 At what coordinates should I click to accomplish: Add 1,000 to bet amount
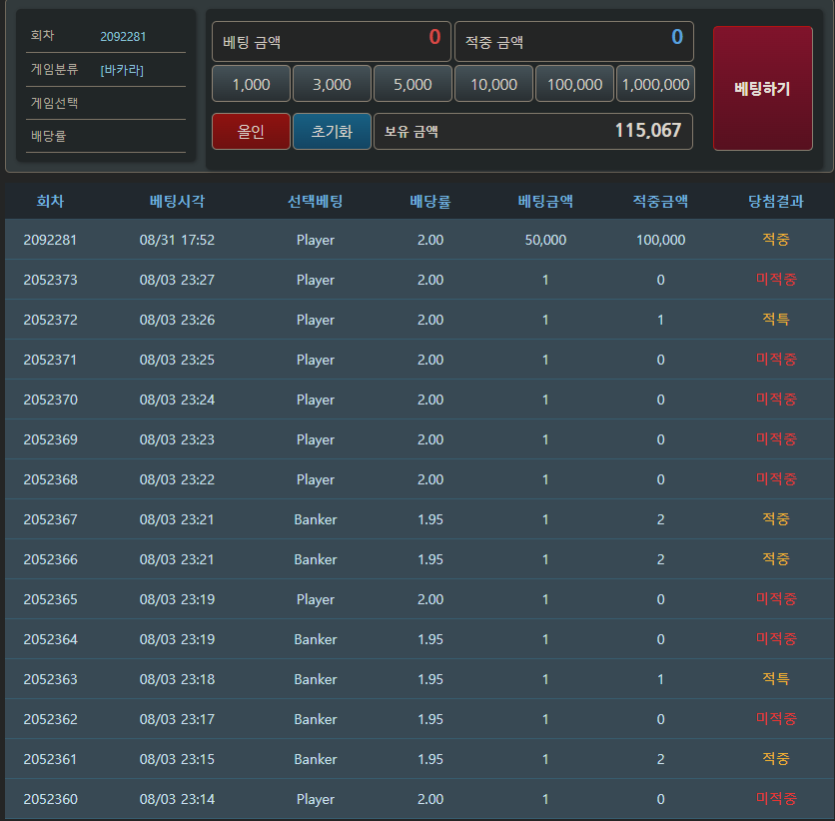(x=251, y=84)
